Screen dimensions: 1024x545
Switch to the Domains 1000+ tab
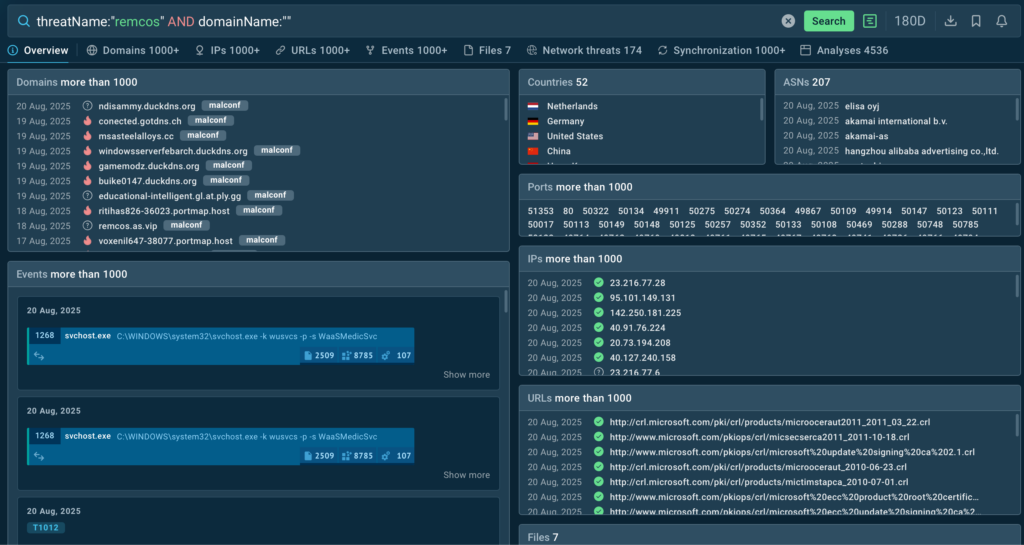tap(133, 50)
